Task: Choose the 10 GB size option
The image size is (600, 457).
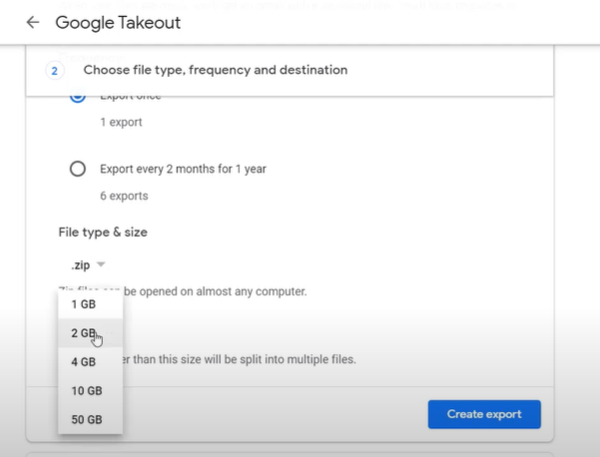Action: tap(86, 391)
